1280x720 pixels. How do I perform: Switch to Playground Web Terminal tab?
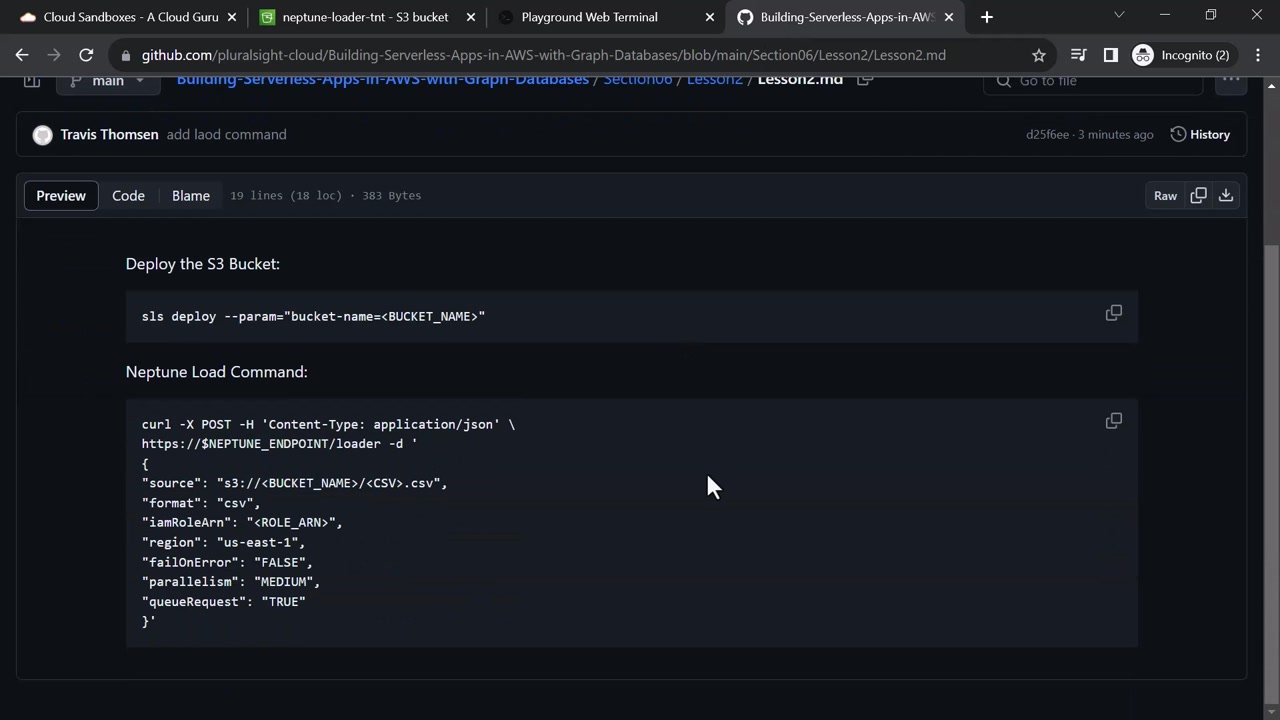coord(589,17)
